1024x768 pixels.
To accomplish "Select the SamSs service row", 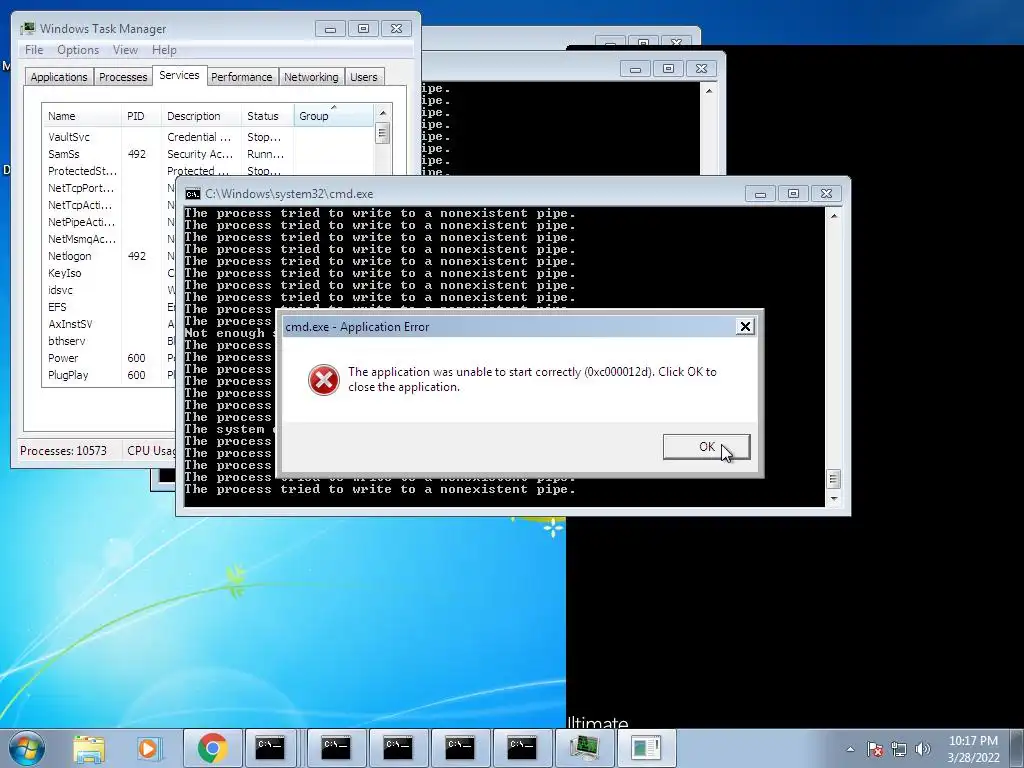I will (x=208, y=154).
